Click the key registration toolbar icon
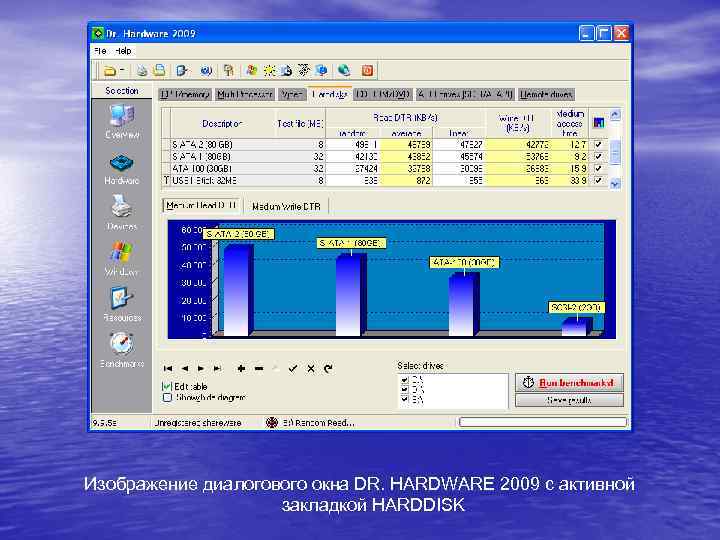720x540 pixels. (228, 70)
